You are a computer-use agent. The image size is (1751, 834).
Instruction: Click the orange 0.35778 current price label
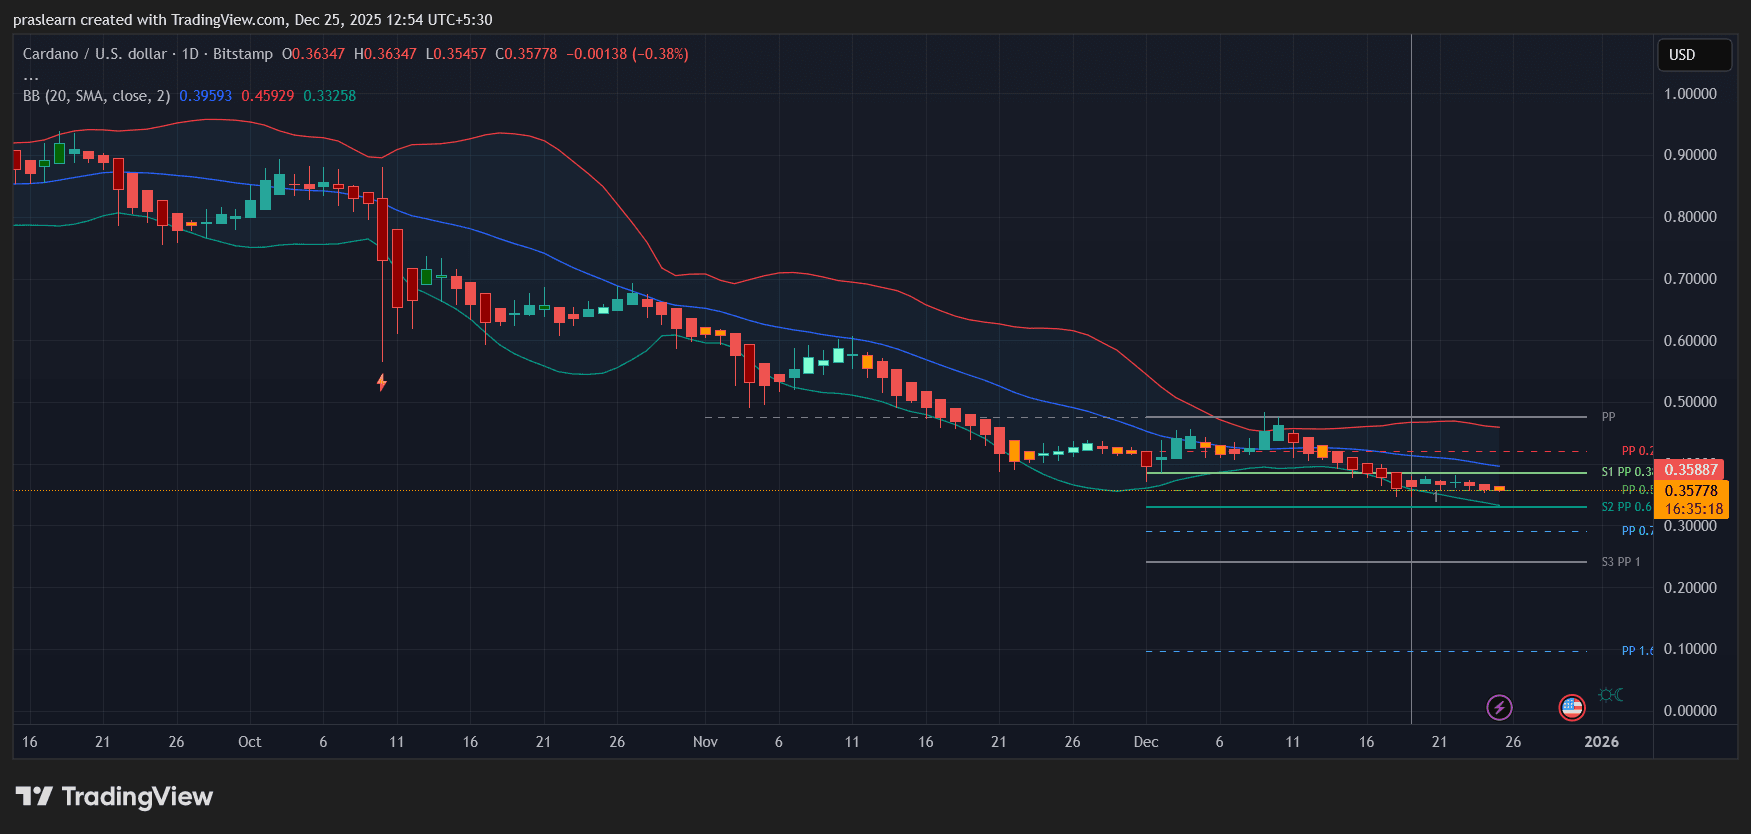[x=1691, y=491]
